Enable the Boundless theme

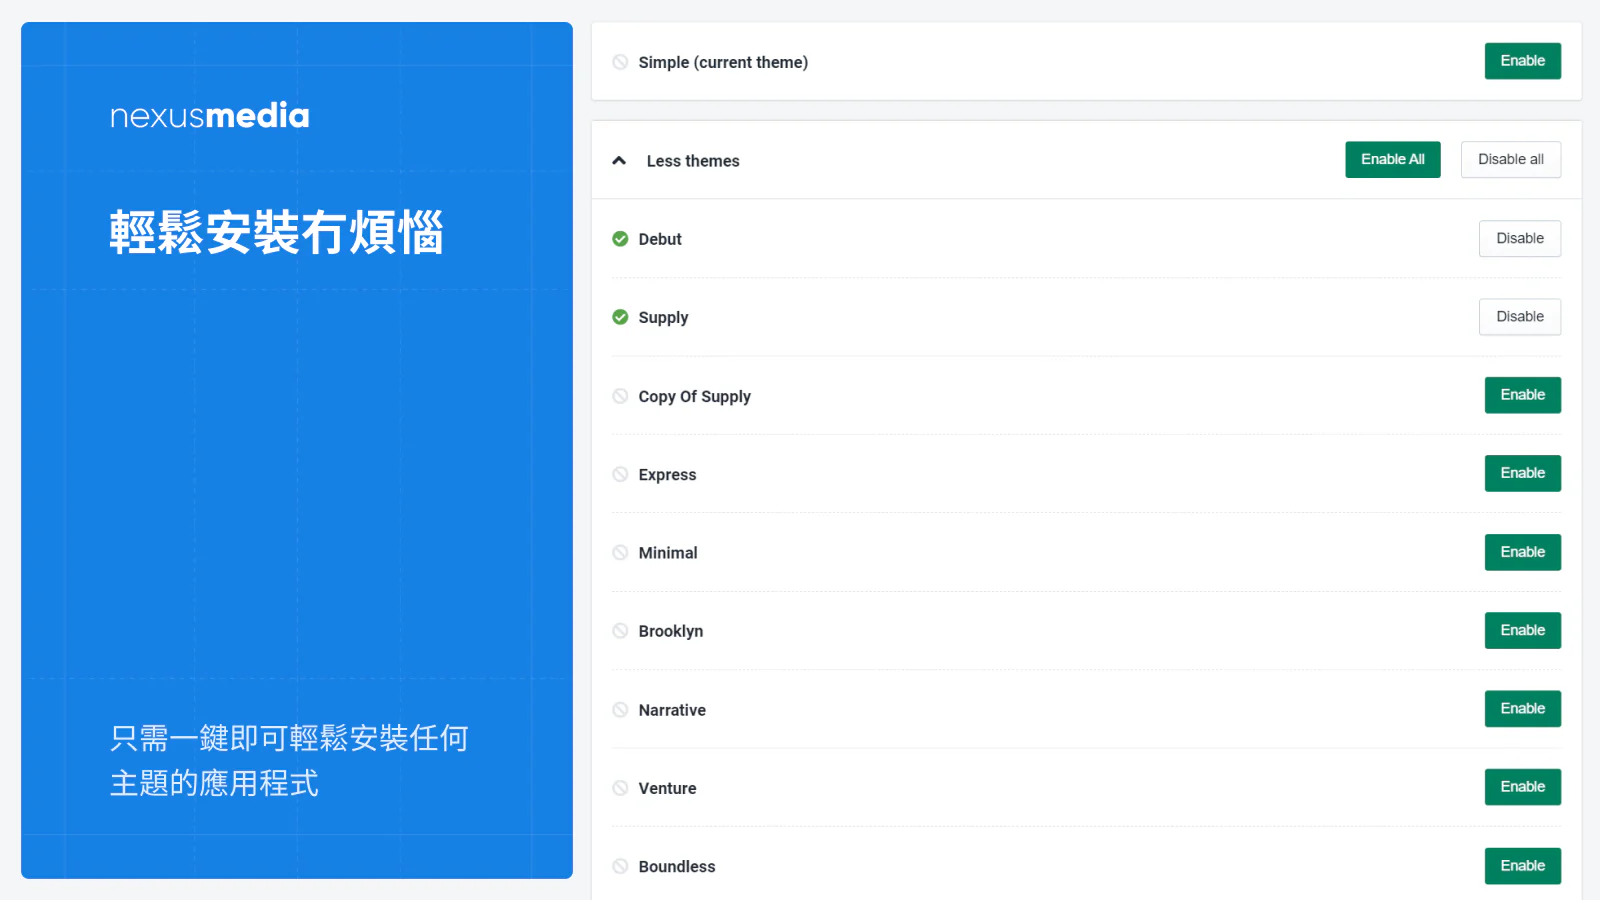[1522, 866]
